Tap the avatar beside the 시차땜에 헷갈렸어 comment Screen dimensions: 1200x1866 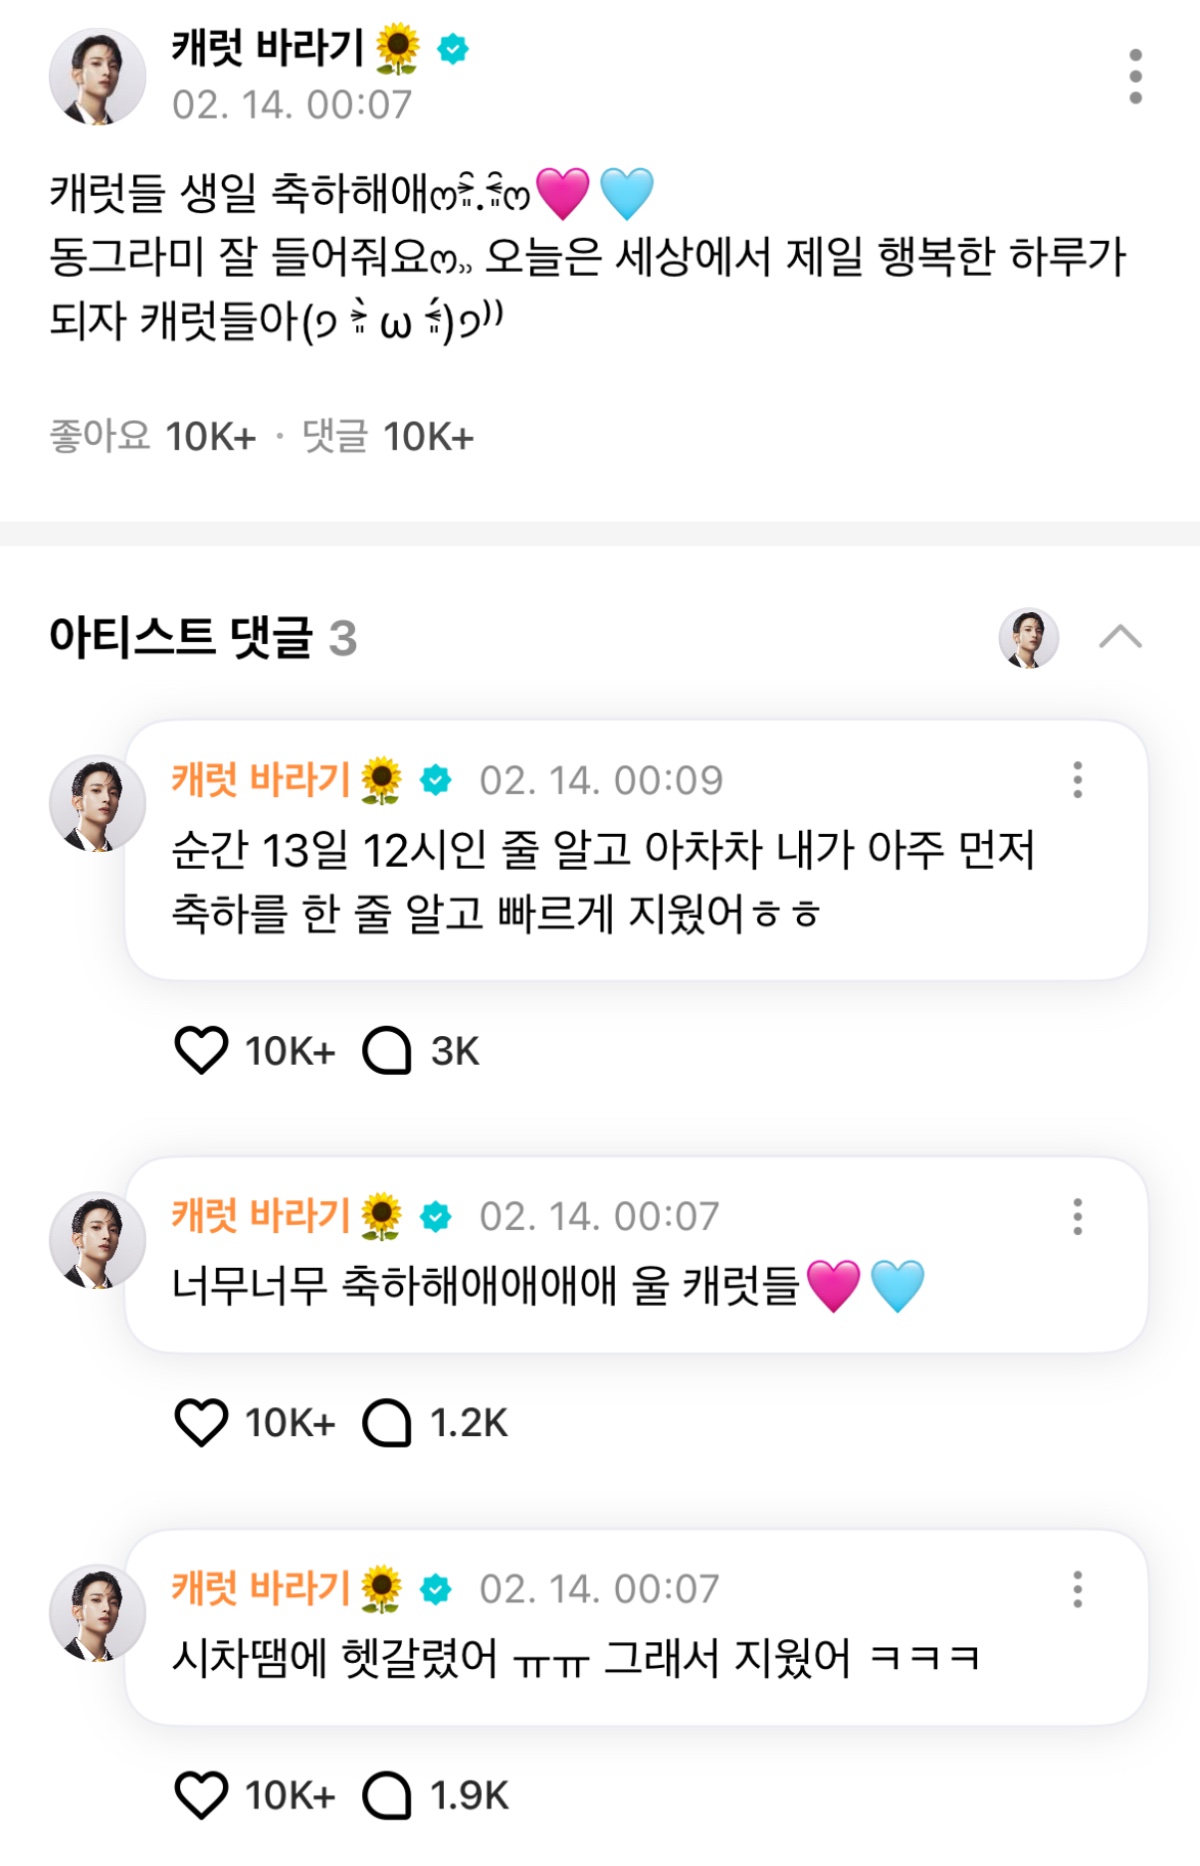tap(97, 1612)
